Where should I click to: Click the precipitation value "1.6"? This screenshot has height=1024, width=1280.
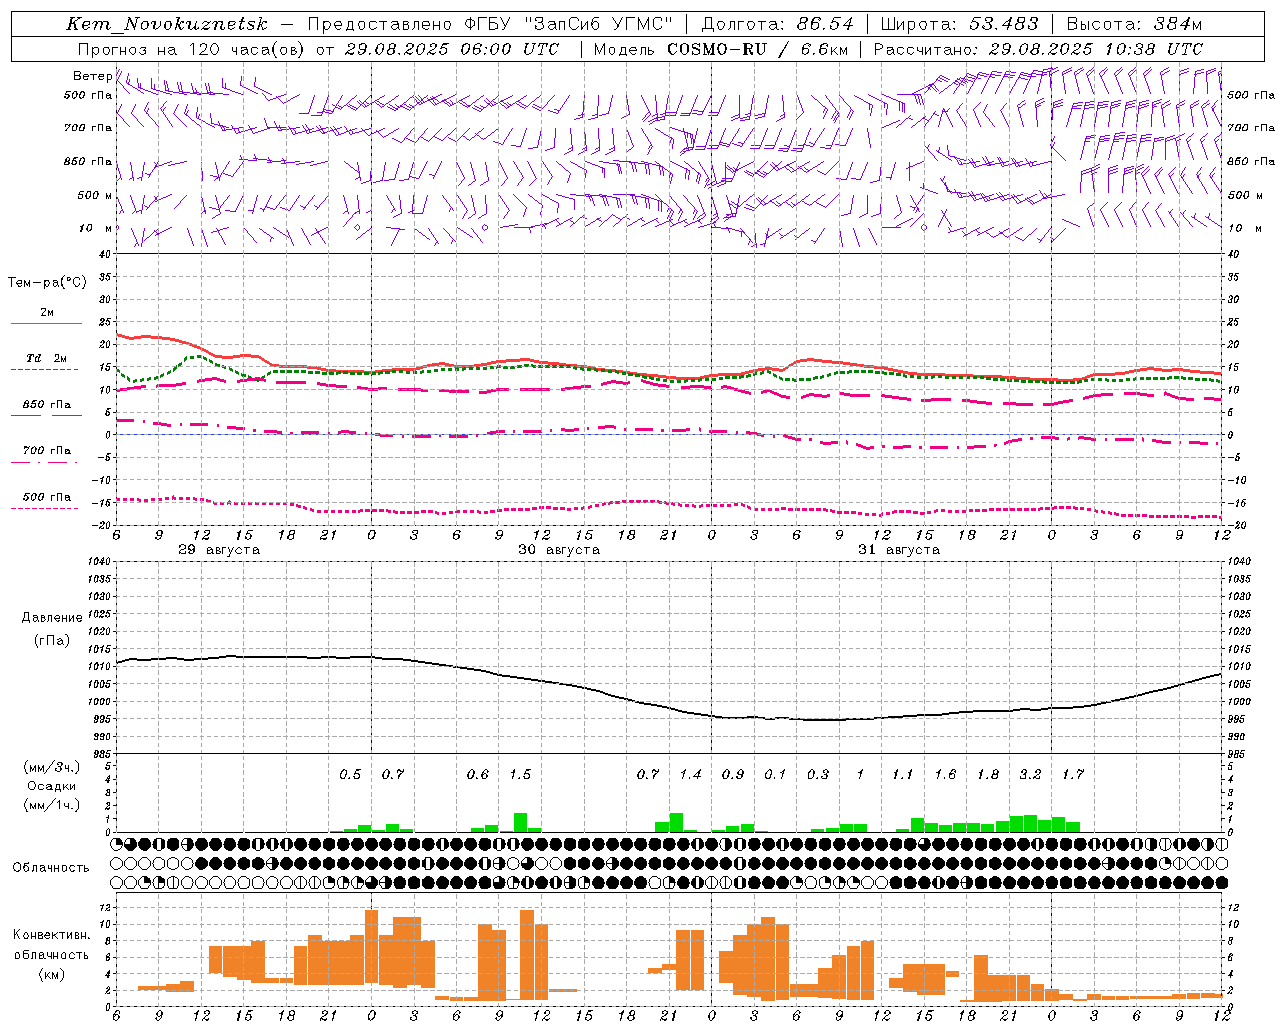point(945,774)
